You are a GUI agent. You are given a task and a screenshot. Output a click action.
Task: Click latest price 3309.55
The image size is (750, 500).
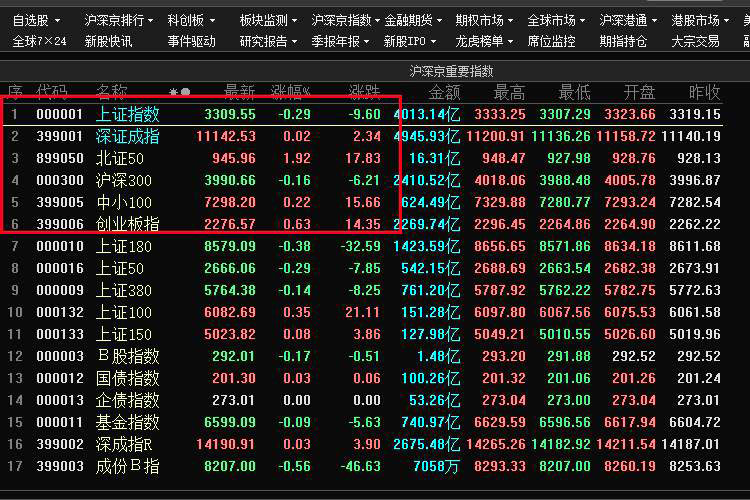(x=230, y=114)
